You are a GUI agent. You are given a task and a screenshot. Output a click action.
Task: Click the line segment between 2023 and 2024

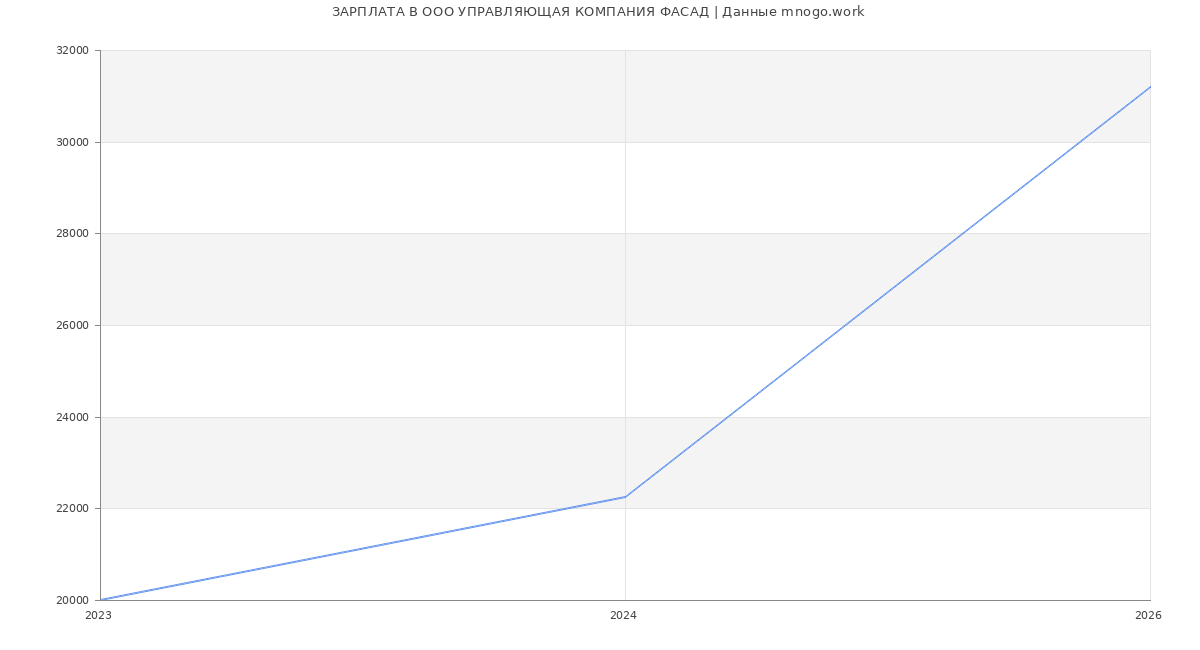coord(363,548)
